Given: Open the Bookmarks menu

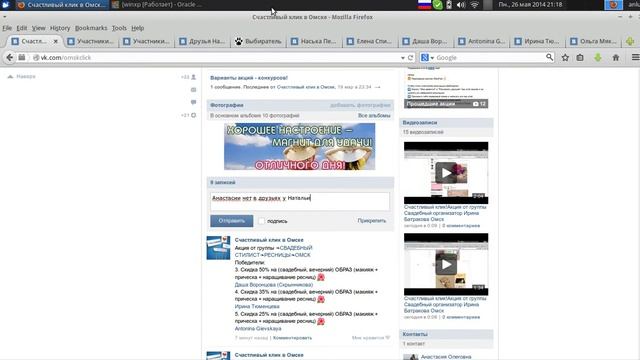Looking at the screenshot, I should 91,28.
